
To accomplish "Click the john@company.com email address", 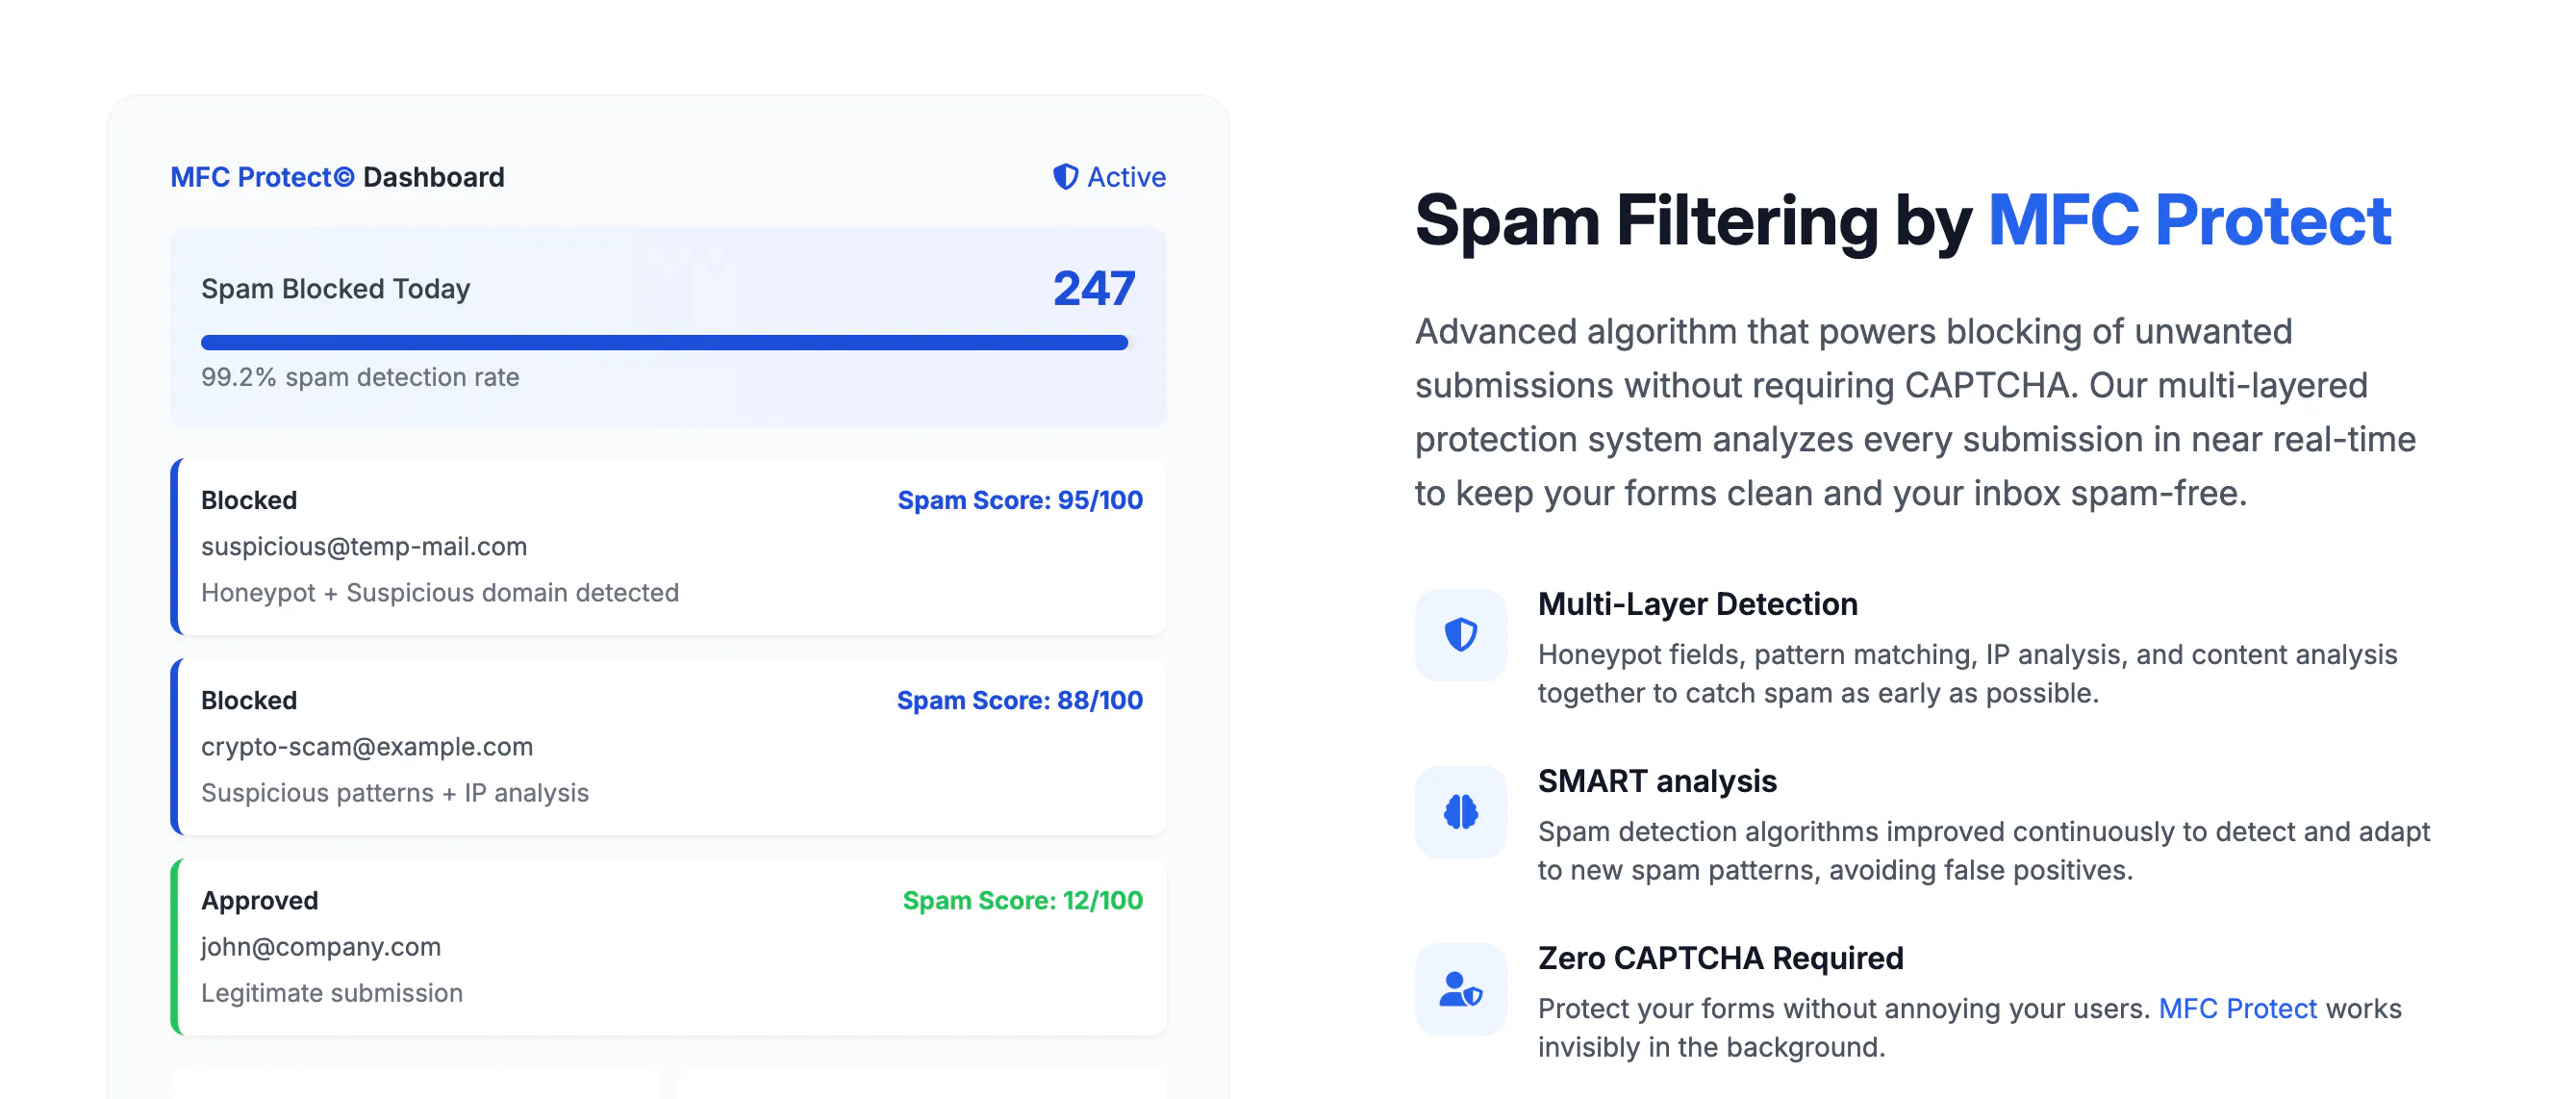I will [x=321, y=946].
